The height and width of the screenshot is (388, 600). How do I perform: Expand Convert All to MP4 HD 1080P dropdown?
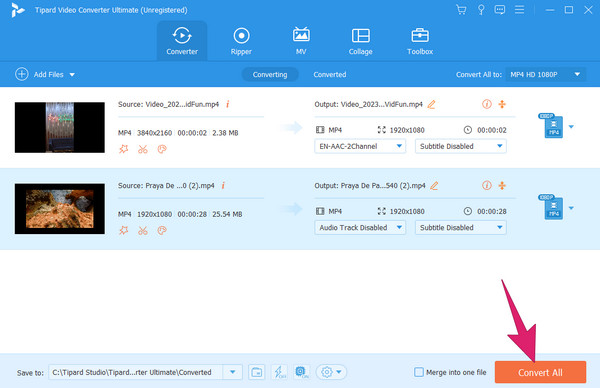point(546,74)
